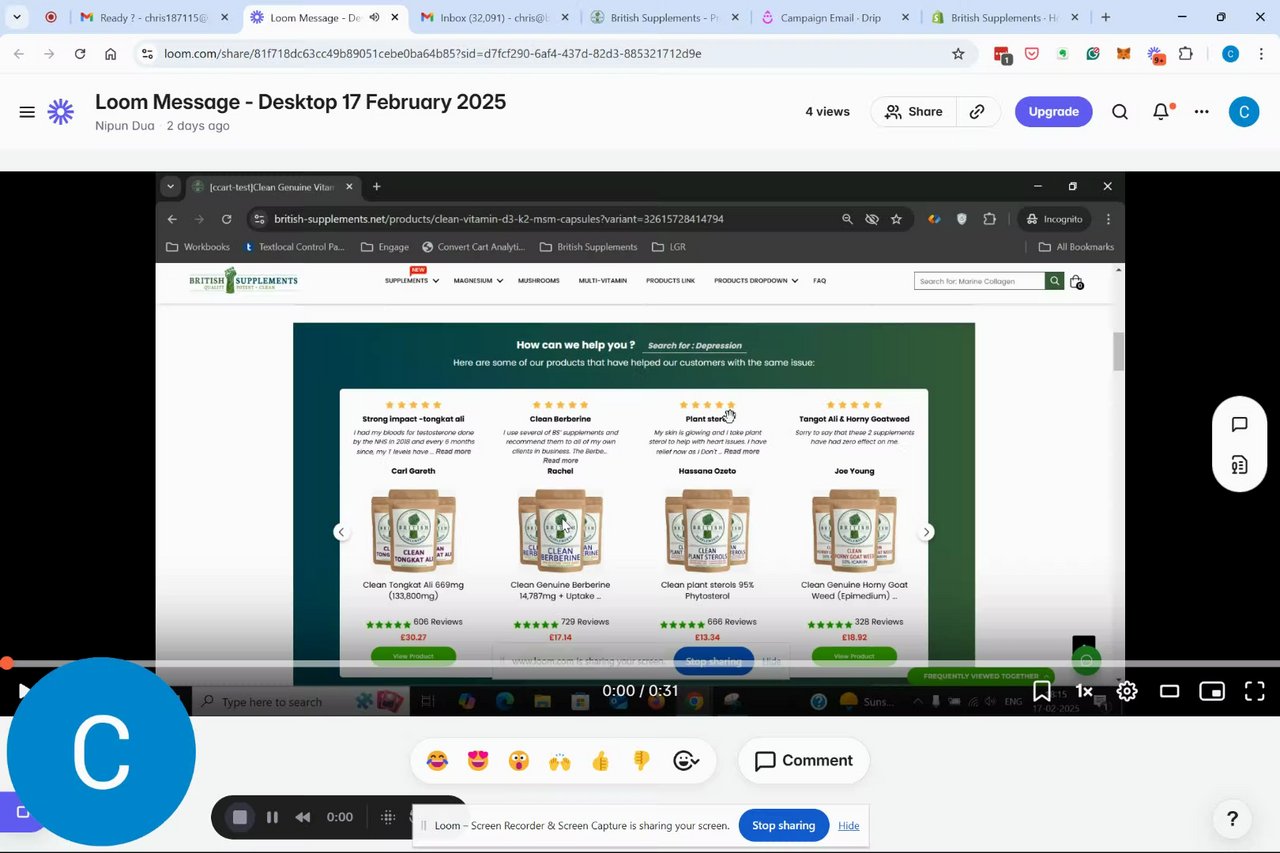Enable picture-in-picture mode

1212,691
